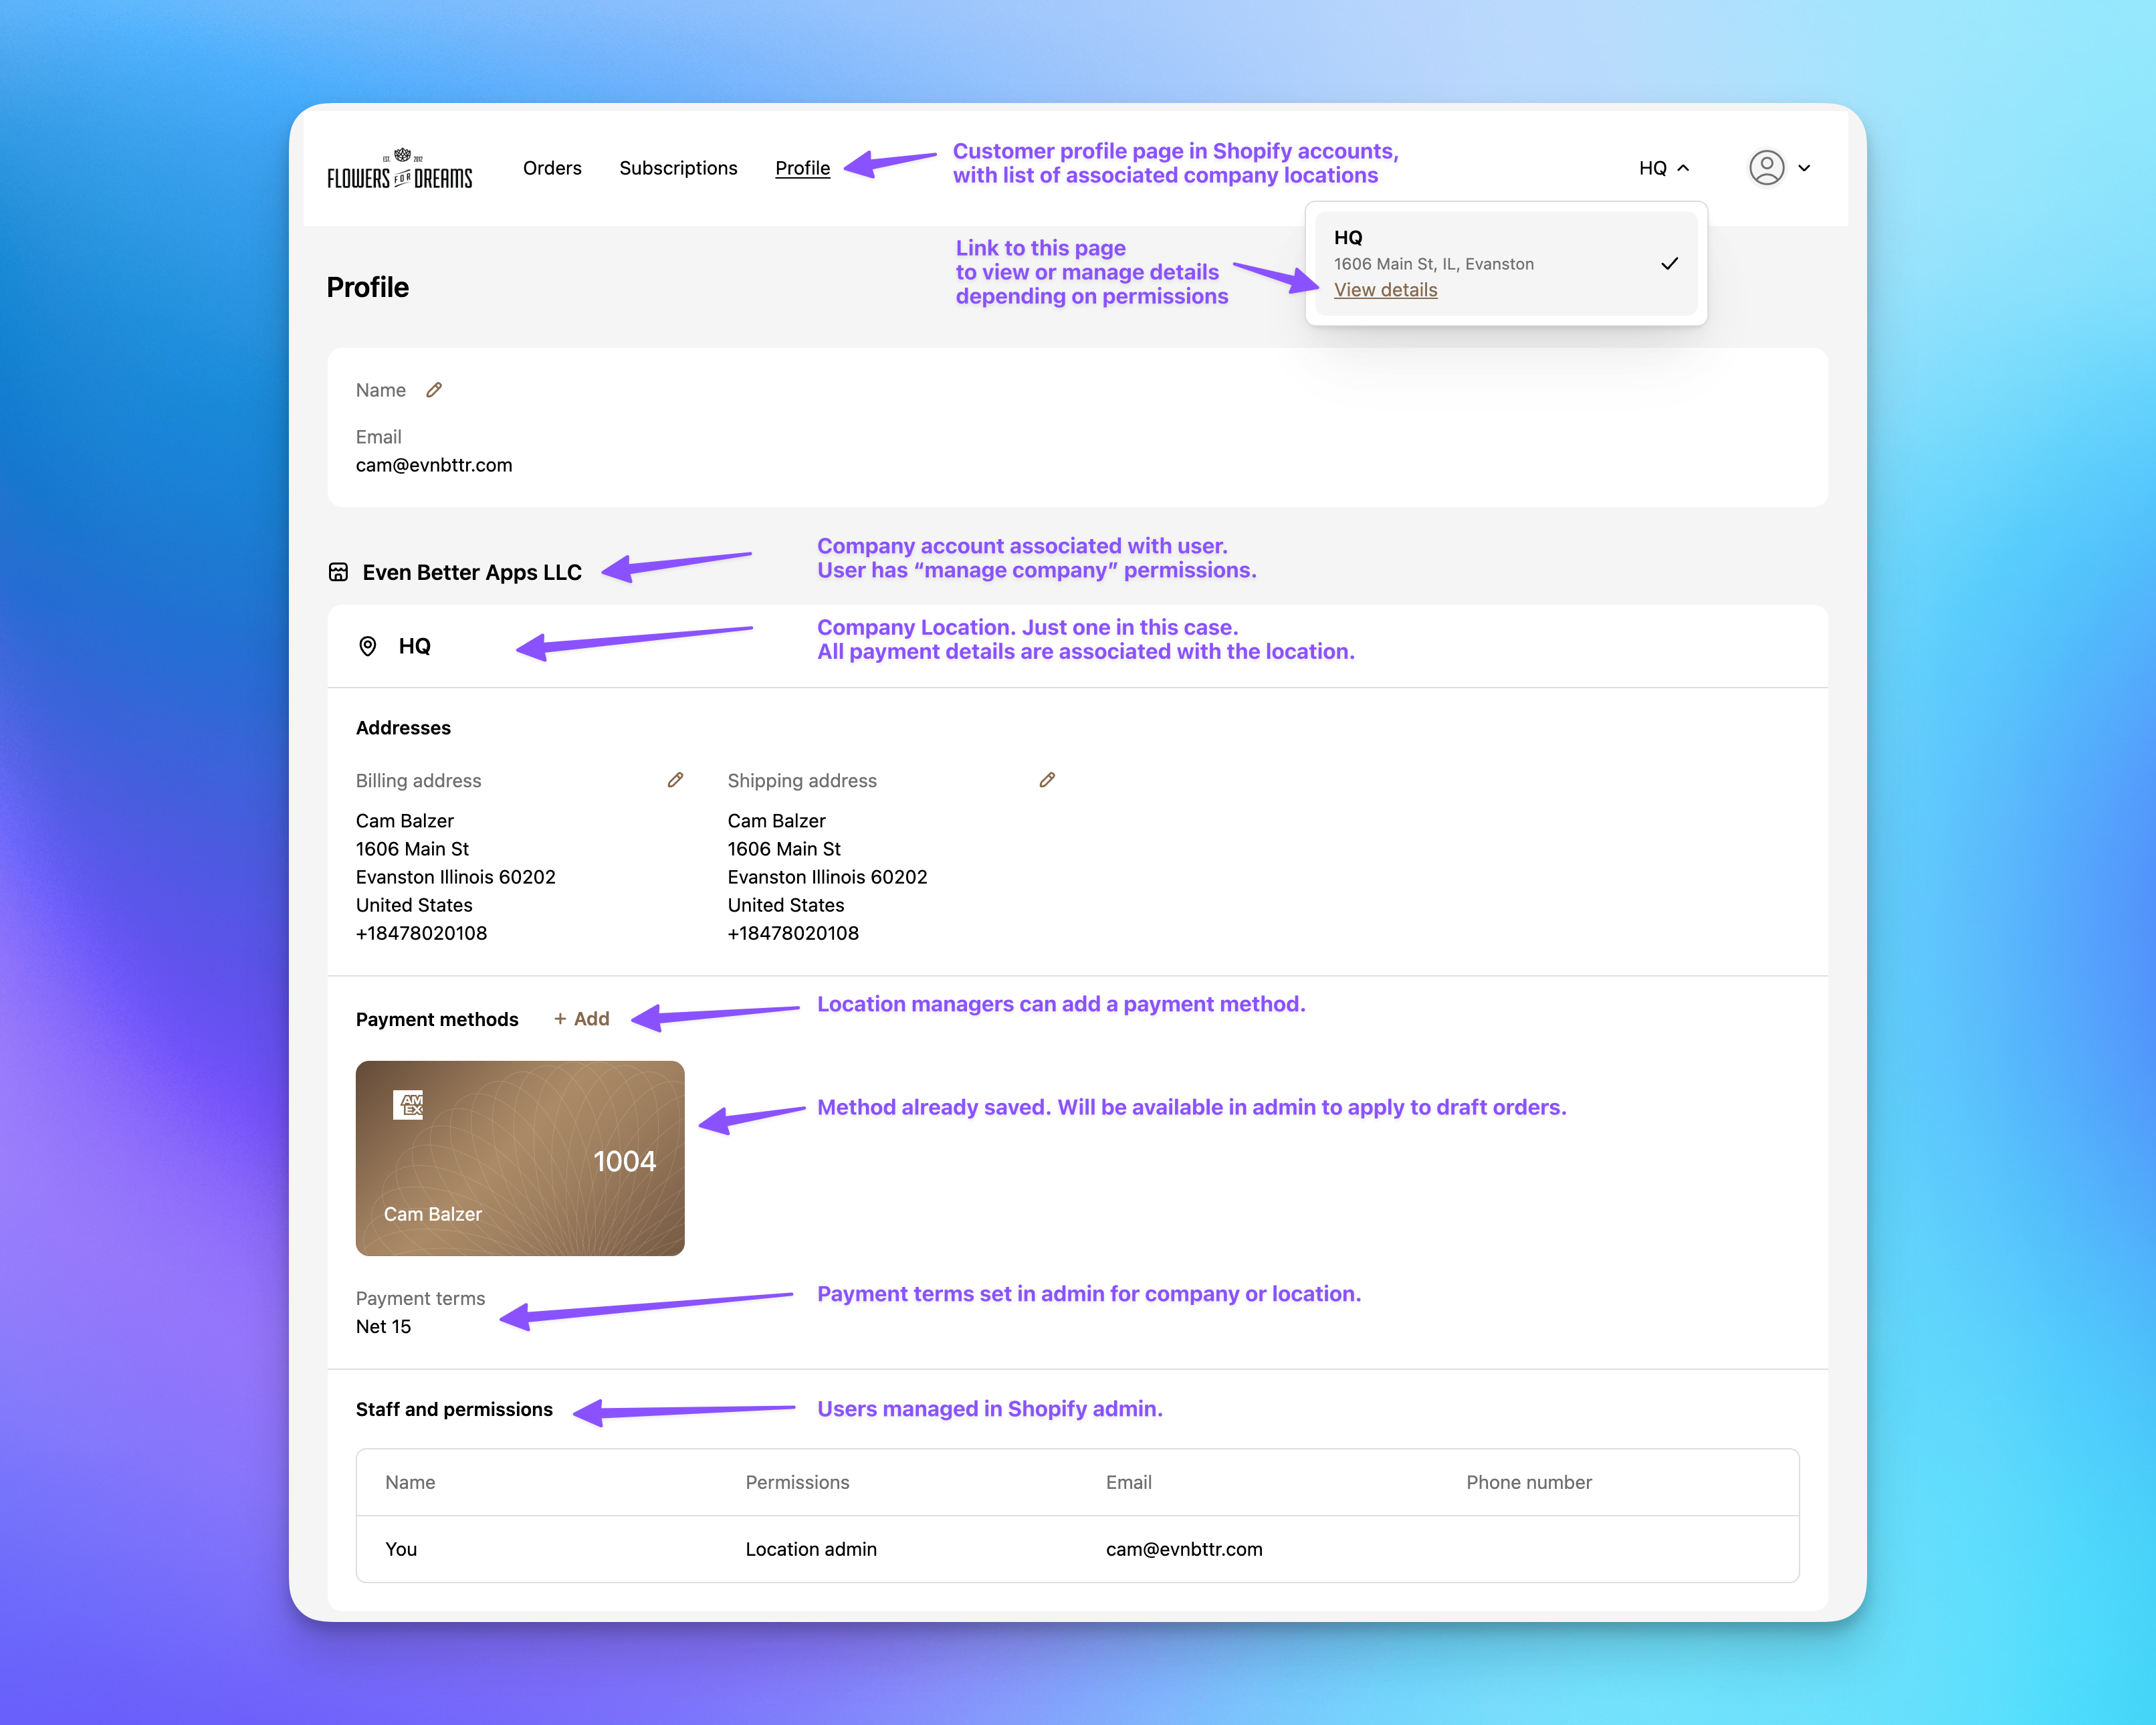Image resolution: width=2156 pixels, height=1725 pixels.
Task: Click the Flowers for Dreams logo
Action: click(399, 168)
